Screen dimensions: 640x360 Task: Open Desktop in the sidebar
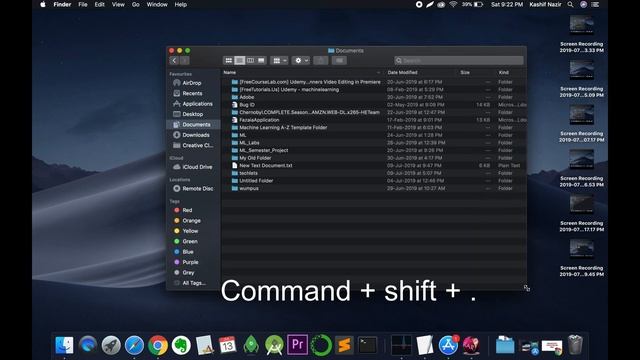click(x=192, y=114)
